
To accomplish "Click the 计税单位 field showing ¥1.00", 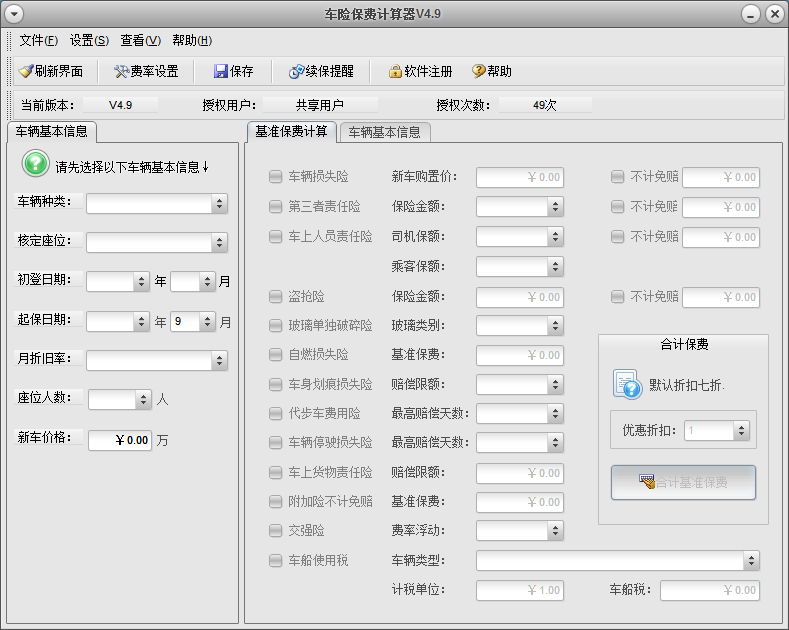I will coord(520,590).
